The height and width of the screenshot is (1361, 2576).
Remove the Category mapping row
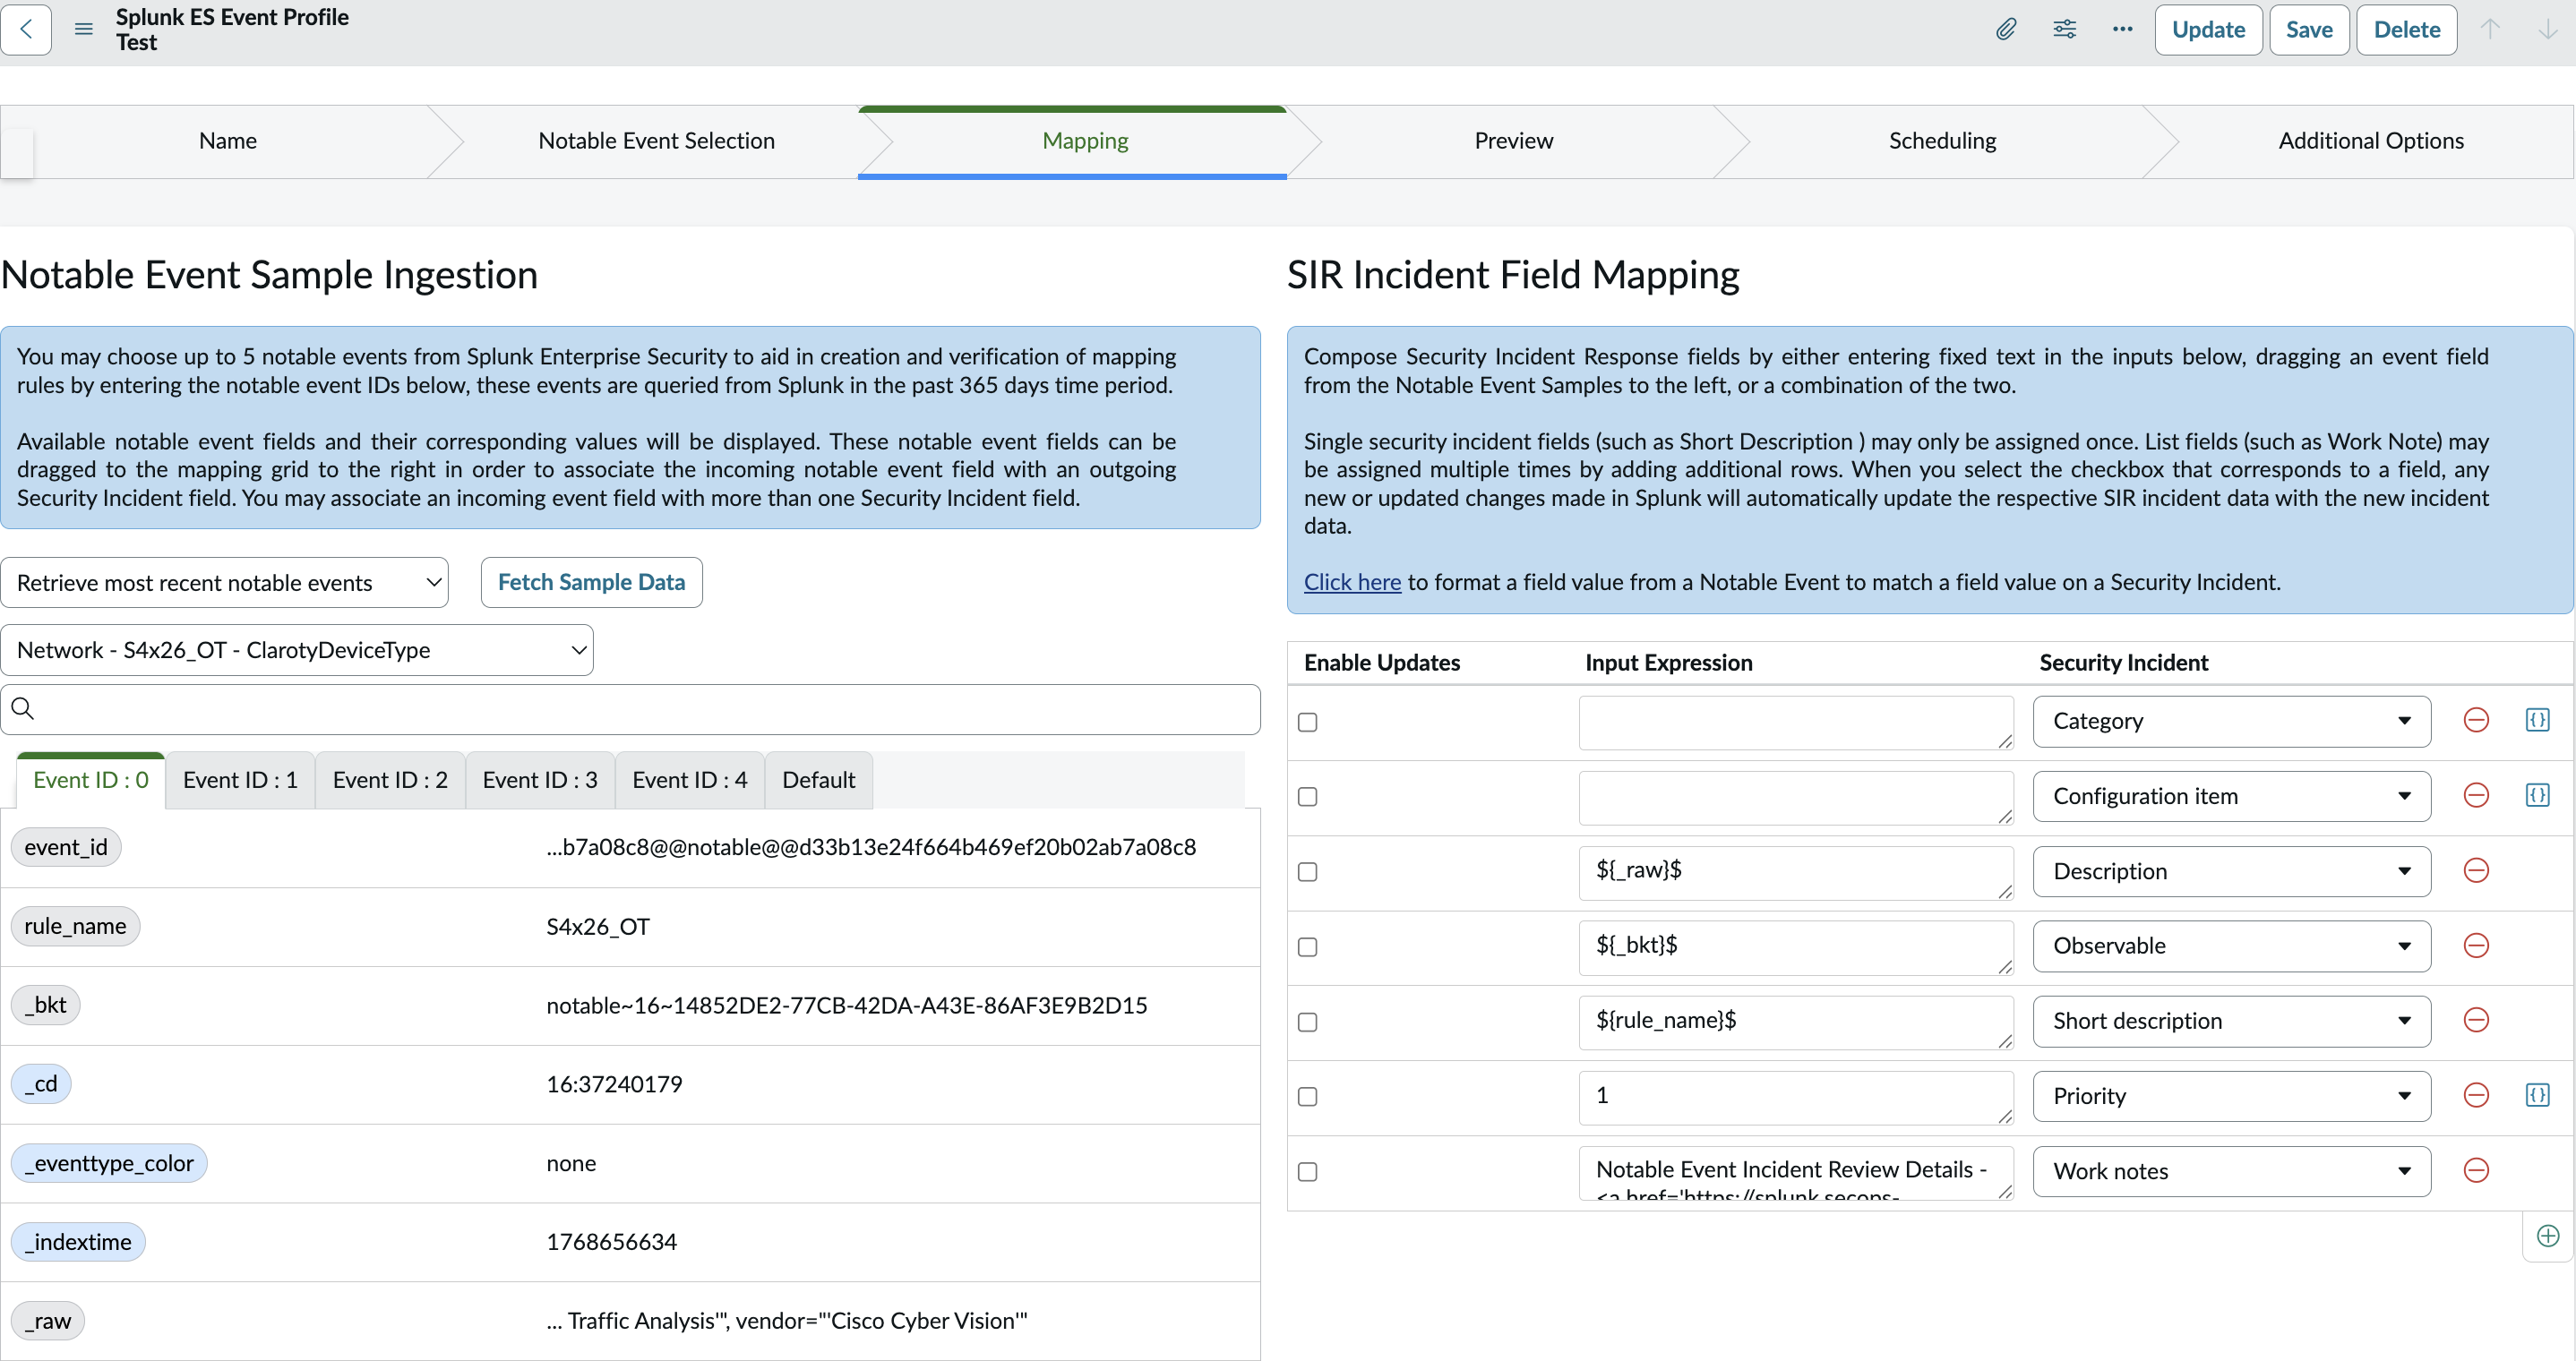click(x=2476, y=720)
